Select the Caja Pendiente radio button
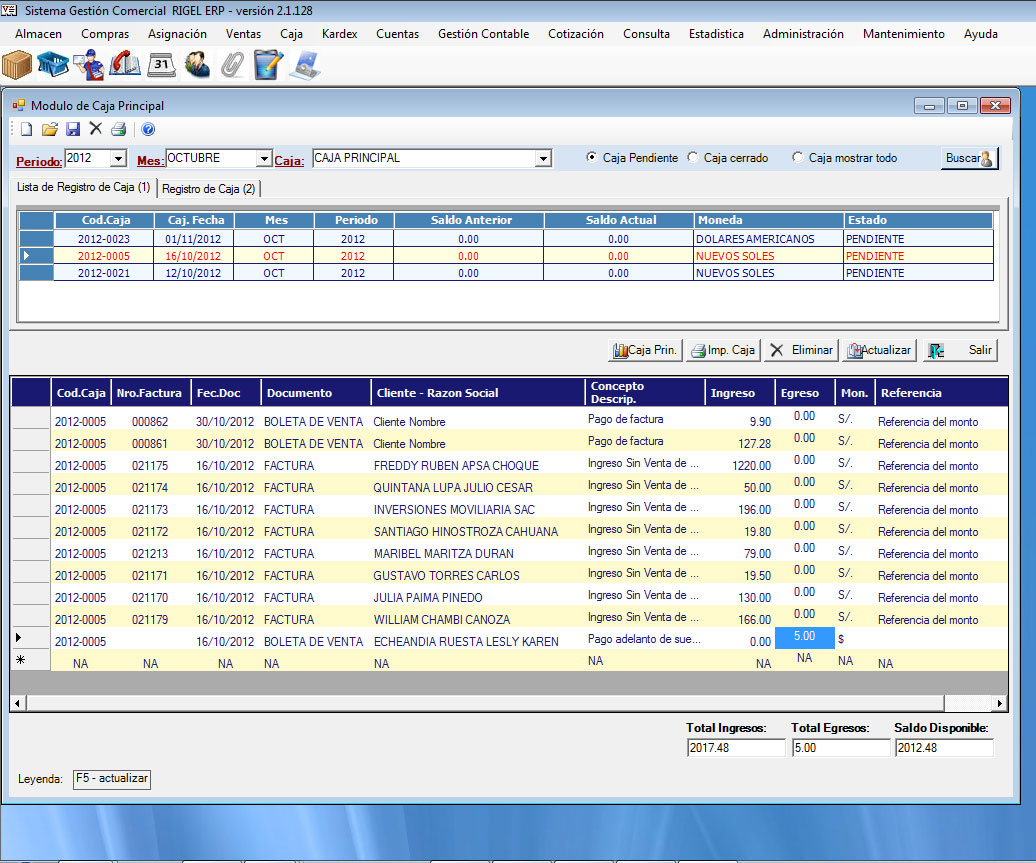This screenshot has width=1036, height=863. coord(592,158)
